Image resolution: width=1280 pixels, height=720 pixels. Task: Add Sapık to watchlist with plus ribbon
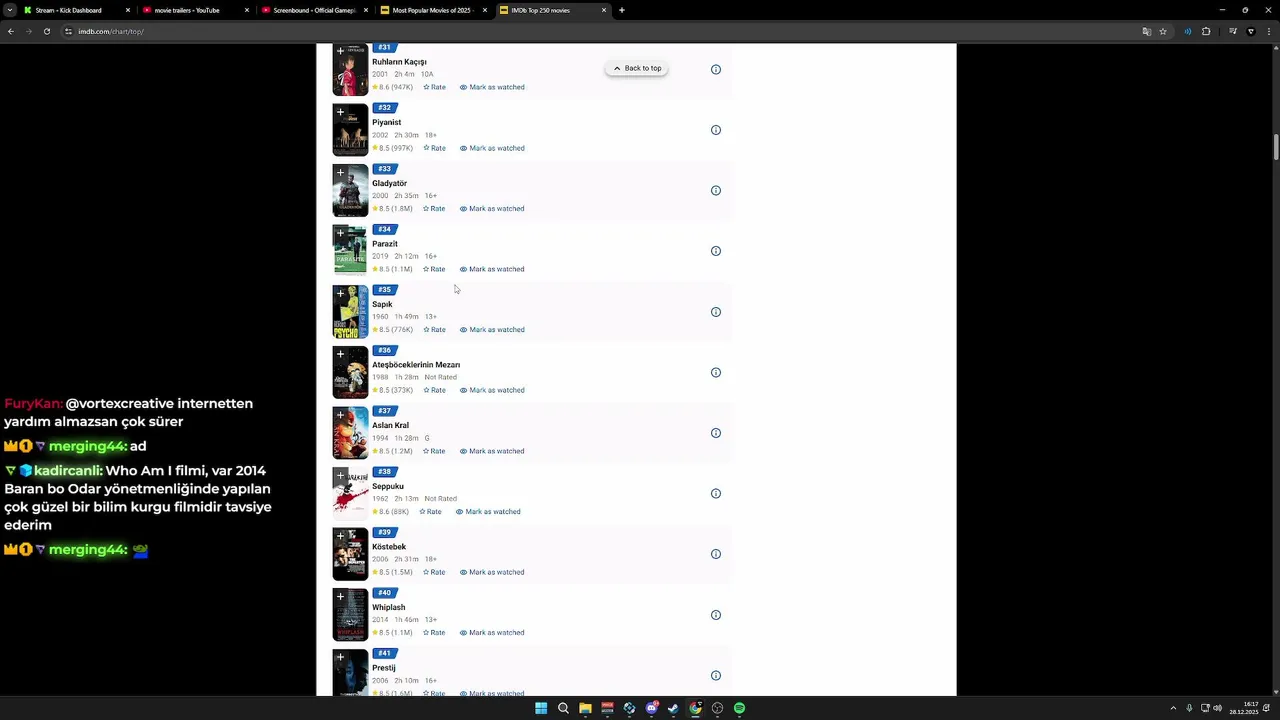[340, 294]
